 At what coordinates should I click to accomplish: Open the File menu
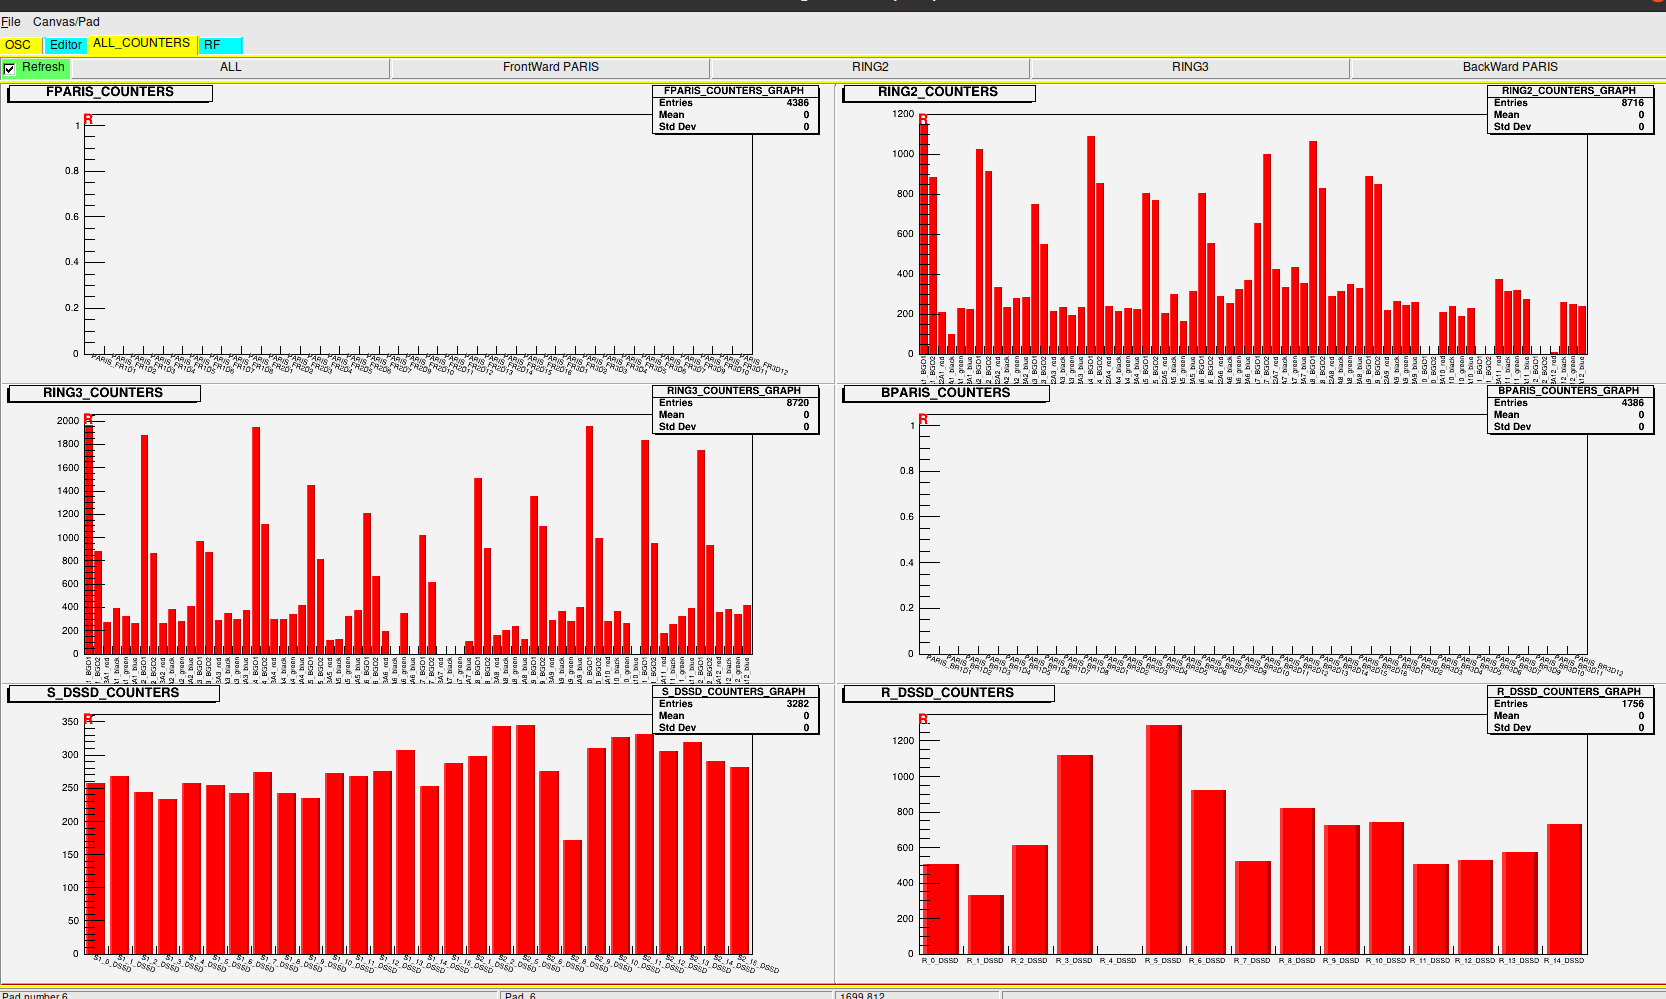(11, 22)
